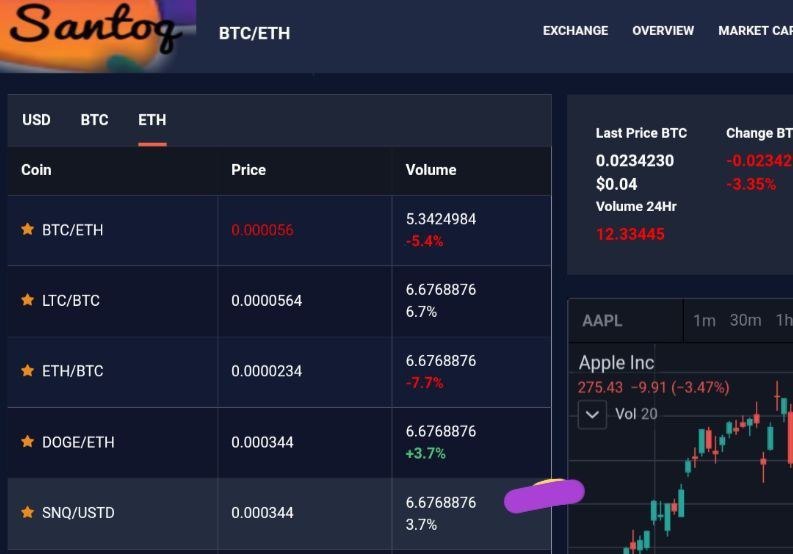This screenshot has height=554, width=793.
Task: Expand the chart legend chevron
Action: (x=593, y=414)
